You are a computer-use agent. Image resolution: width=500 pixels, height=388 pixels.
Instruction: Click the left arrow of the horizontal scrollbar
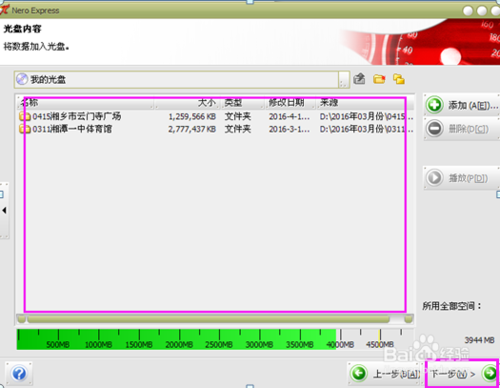pos(22,319)
